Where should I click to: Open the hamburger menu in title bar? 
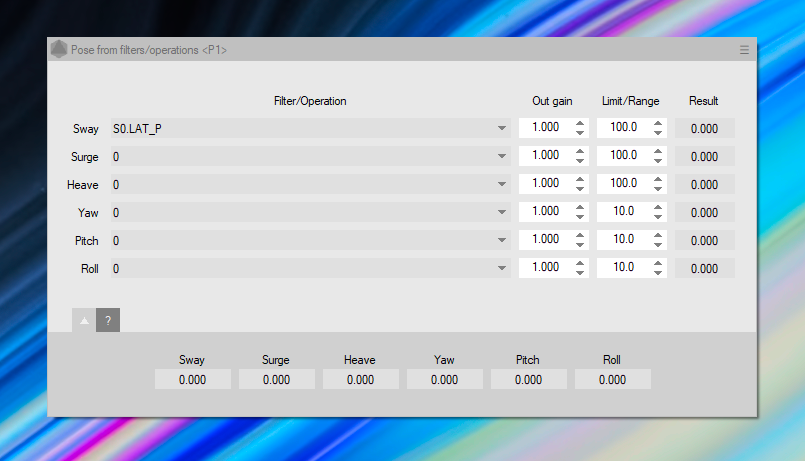pos(744,50)
